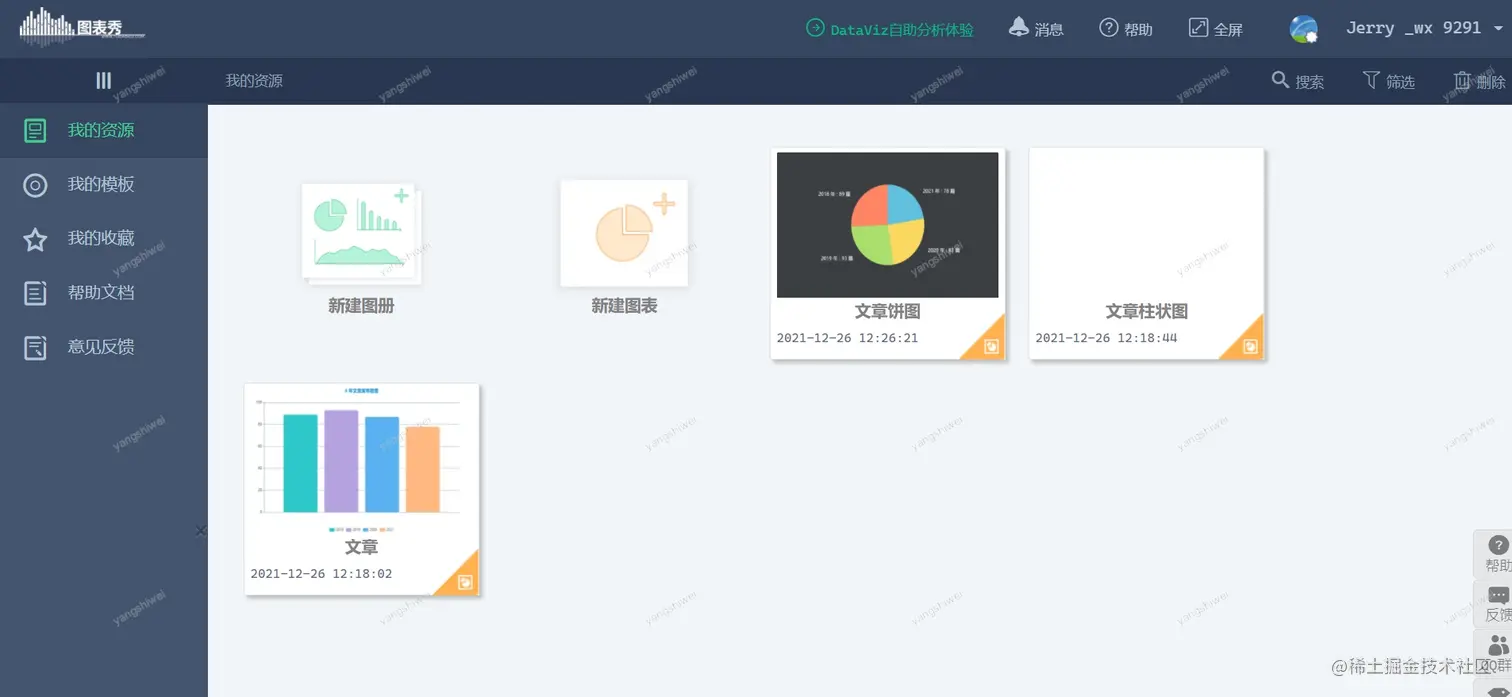Open Jerry _wx 9291 account dropdown arrow
The height and width of the screenshot is (697, 1512).
point(1498,29)
